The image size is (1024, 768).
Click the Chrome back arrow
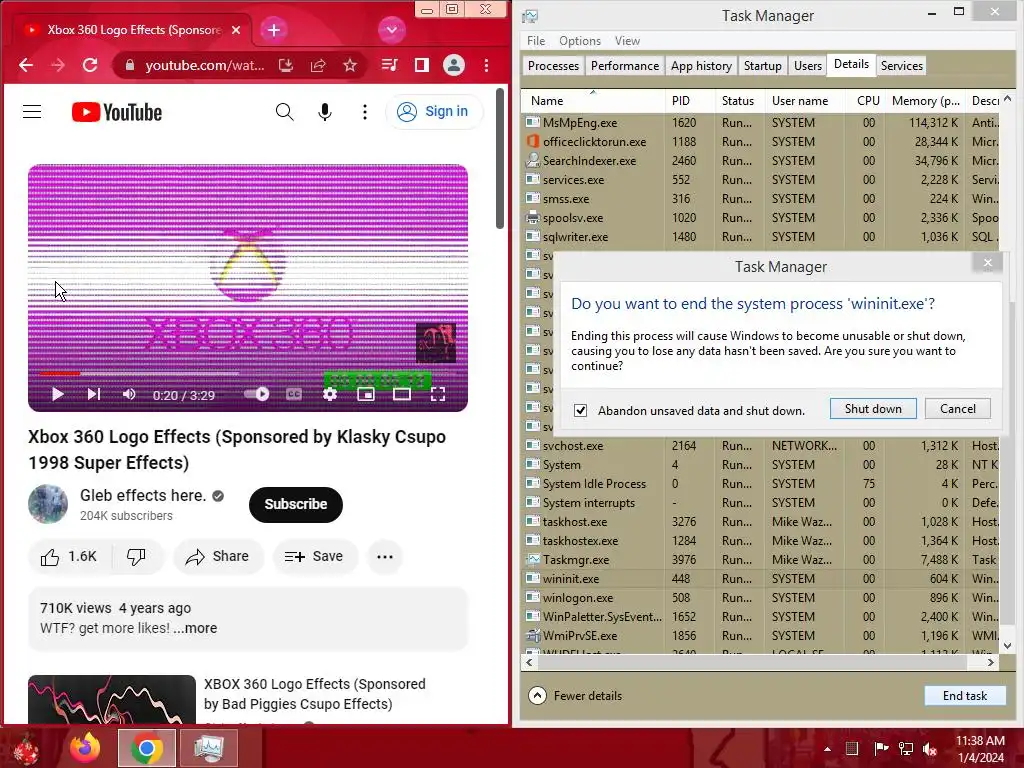[26, 65]
